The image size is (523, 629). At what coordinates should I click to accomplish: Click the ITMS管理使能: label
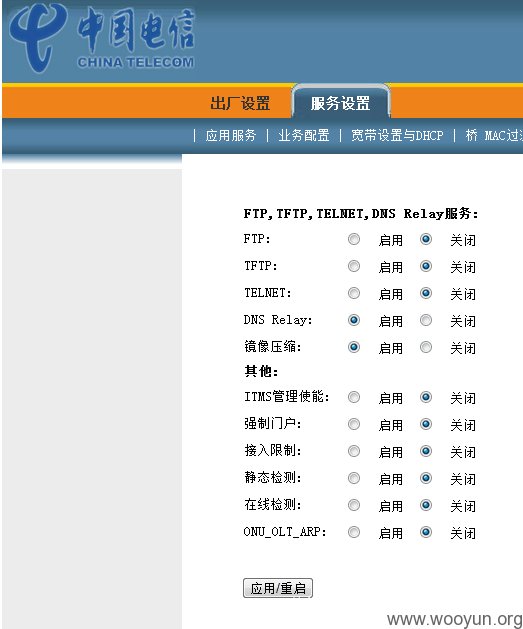click(x=287, y=397)
